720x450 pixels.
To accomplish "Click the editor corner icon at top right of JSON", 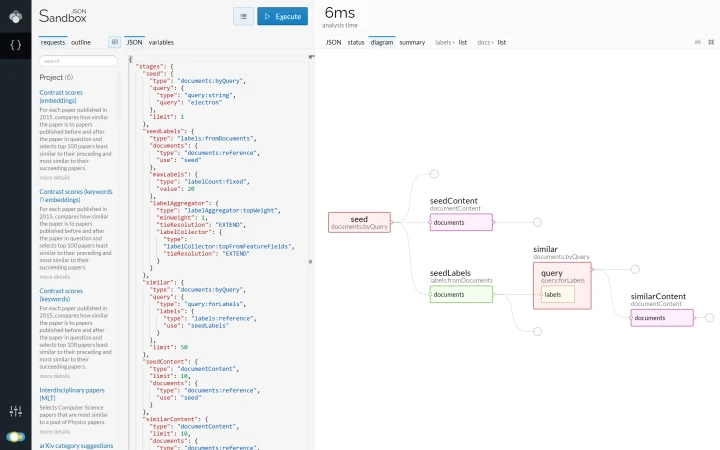I will (x=311, y=57).
